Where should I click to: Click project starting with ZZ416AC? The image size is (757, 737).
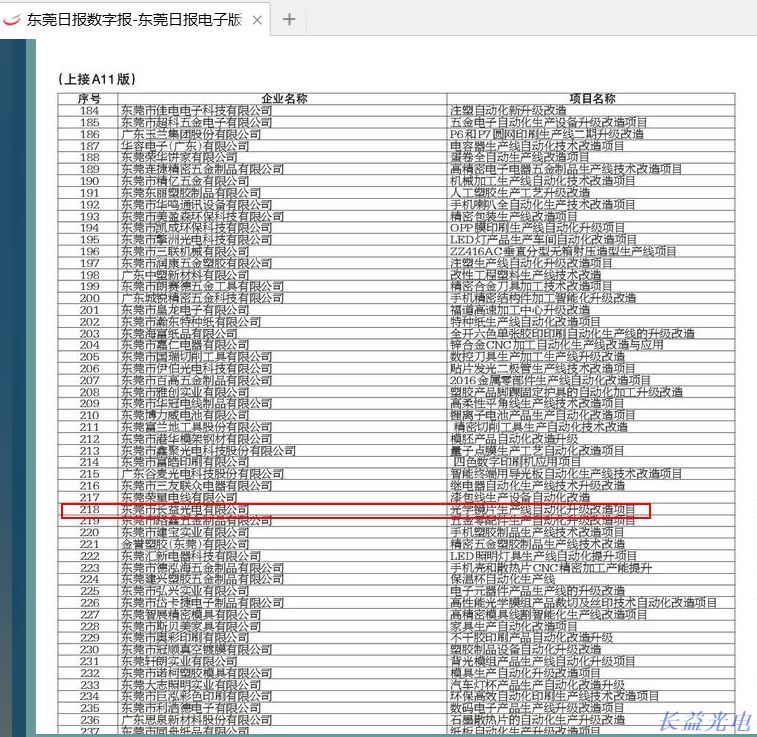tap(563, 251)
